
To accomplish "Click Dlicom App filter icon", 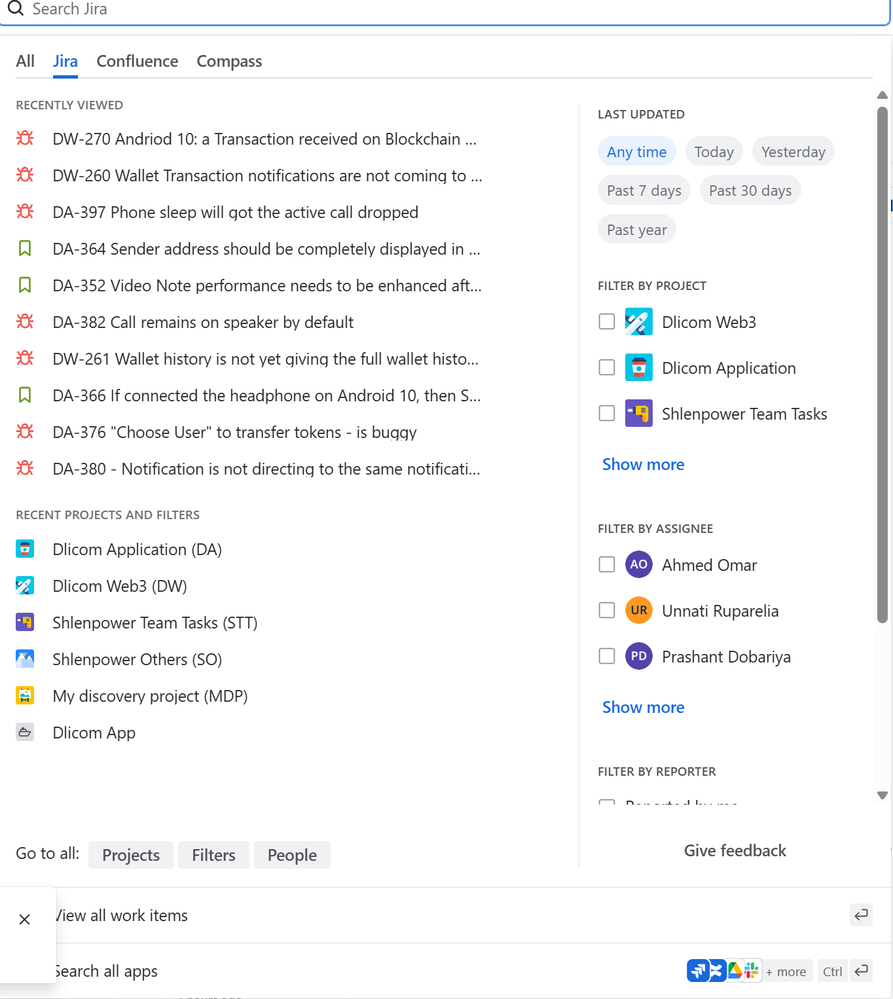I will click(x=25, y=732).
